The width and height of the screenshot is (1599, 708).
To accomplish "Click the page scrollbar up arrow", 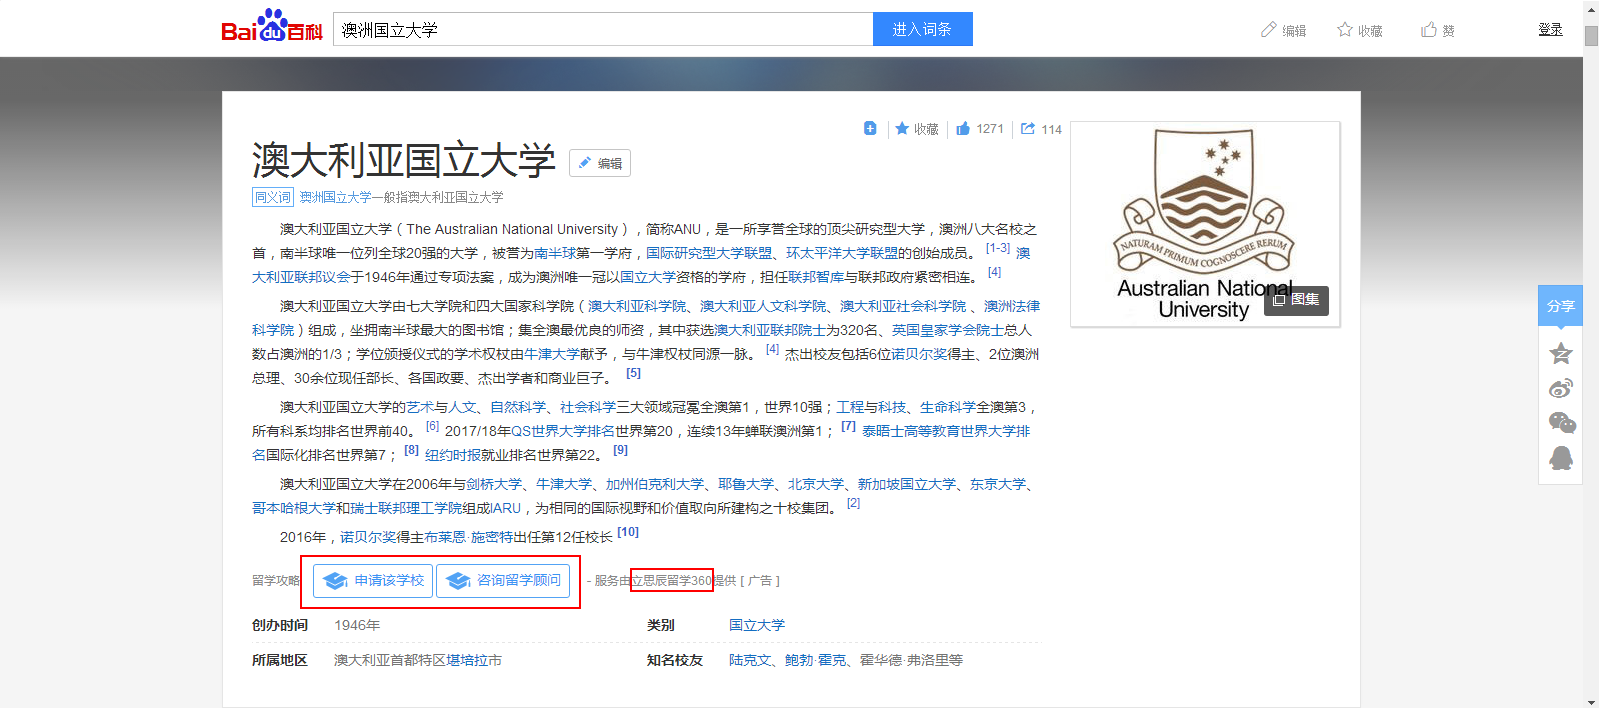I will (1591, 8).
